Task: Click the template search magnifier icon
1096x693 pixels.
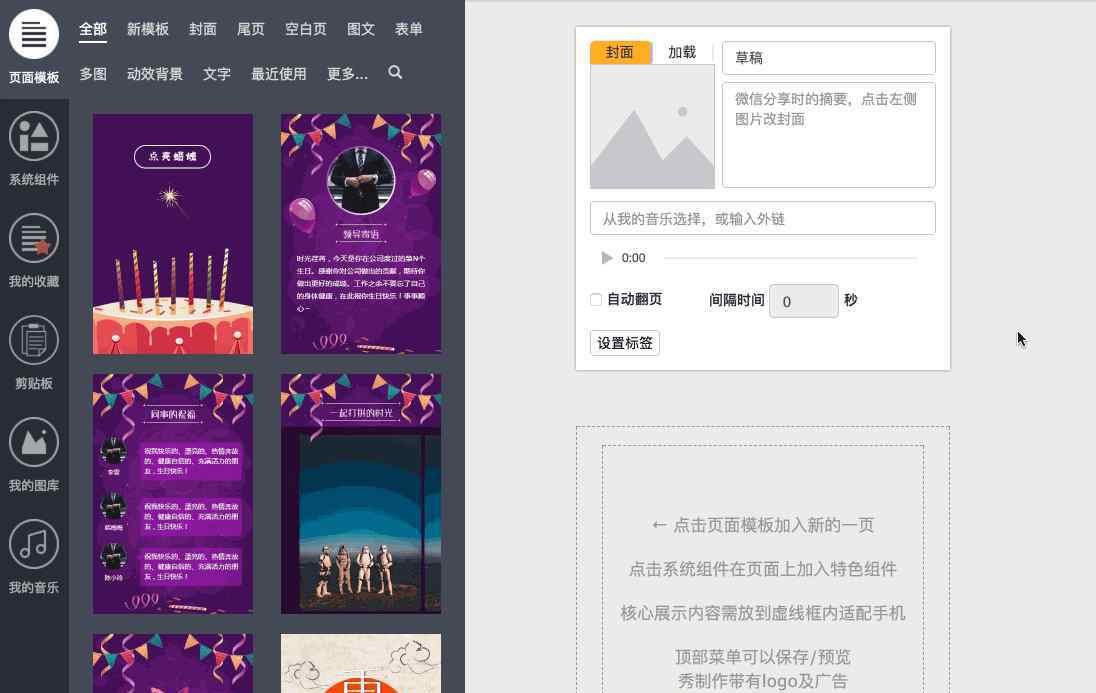Action: coord(395,72)
